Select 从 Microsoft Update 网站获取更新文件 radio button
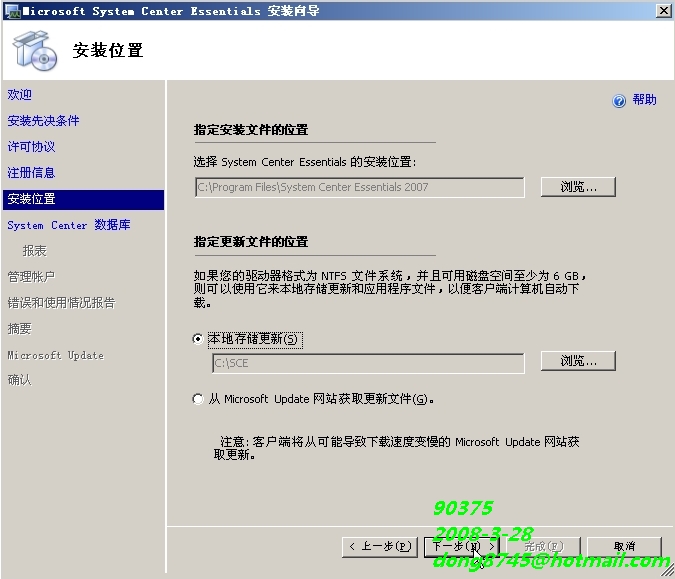 (x=198, y=399)
